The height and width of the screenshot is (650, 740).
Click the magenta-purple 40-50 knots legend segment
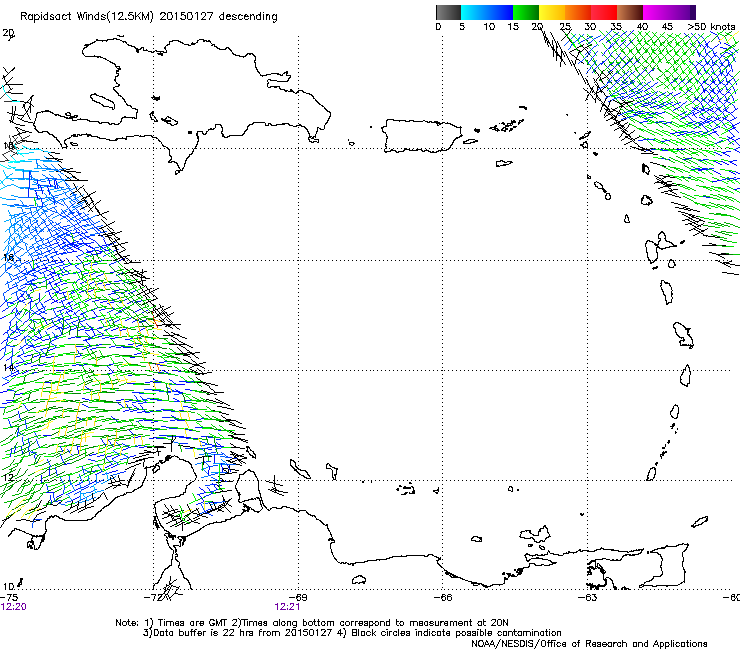point(669,12)
